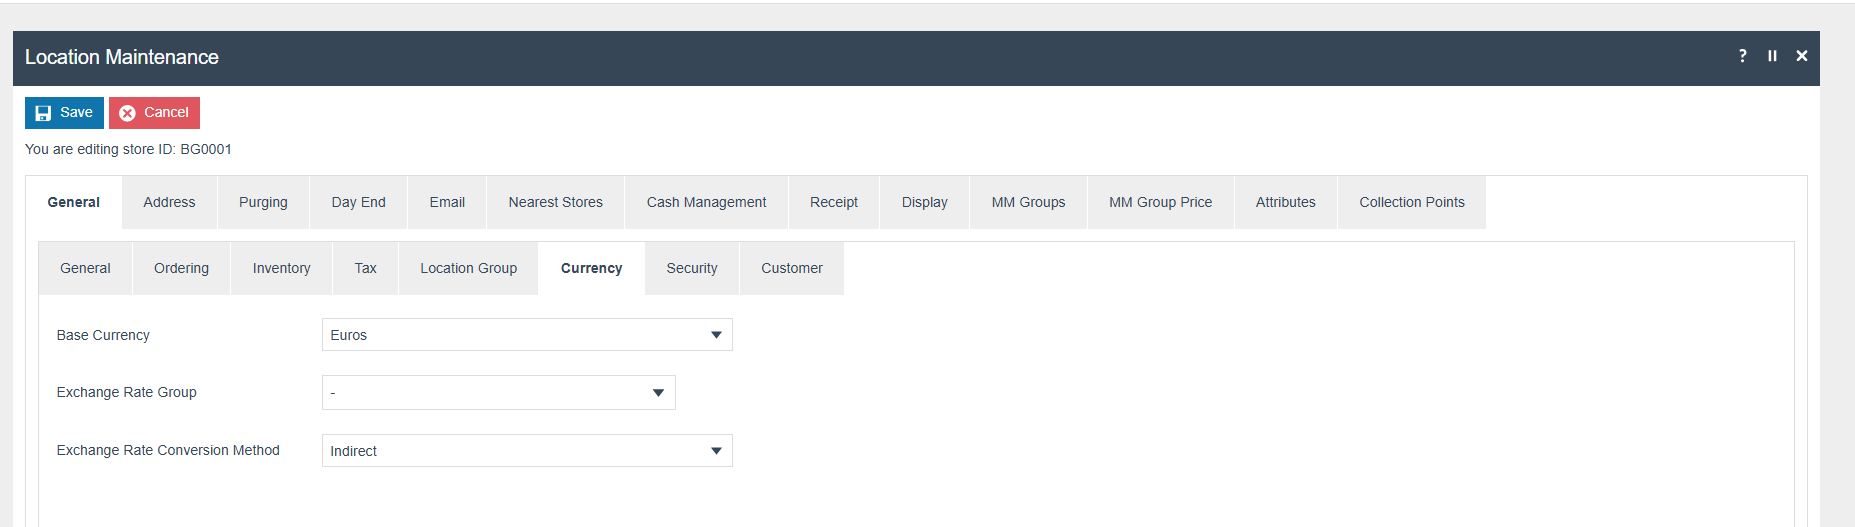The height and width of the screenshot is (527, 1855).
Task: Open the Location Group sub-tab
Action: coord(468,268)
